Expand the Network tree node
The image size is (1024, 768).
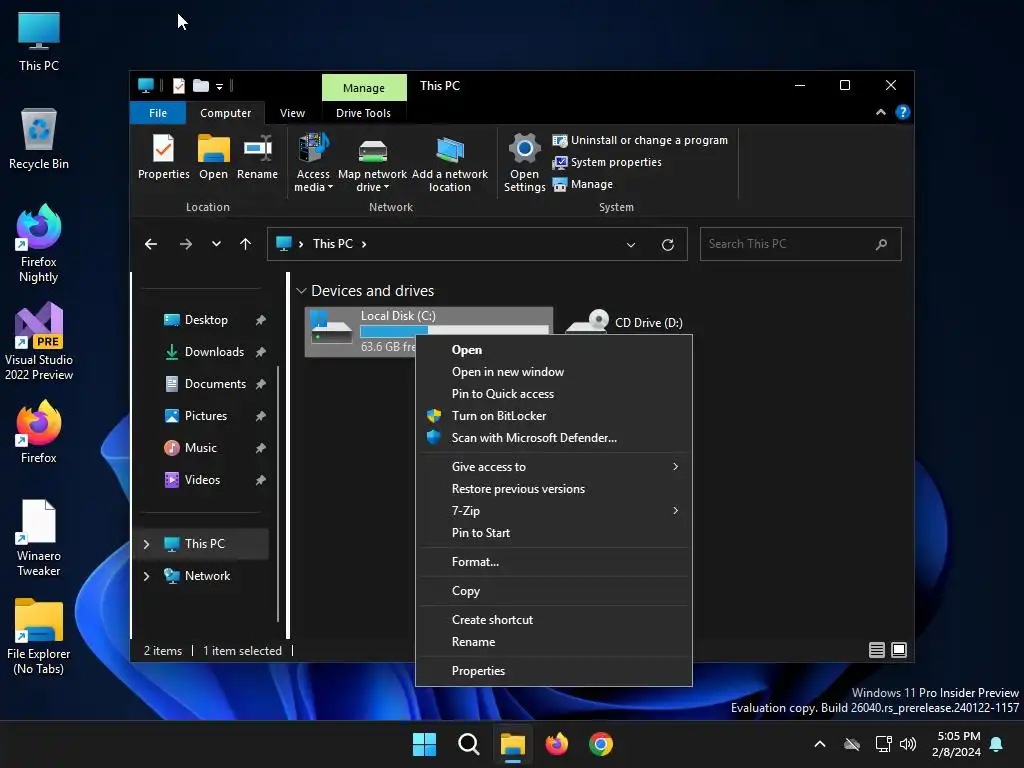(x=146, y=576)
